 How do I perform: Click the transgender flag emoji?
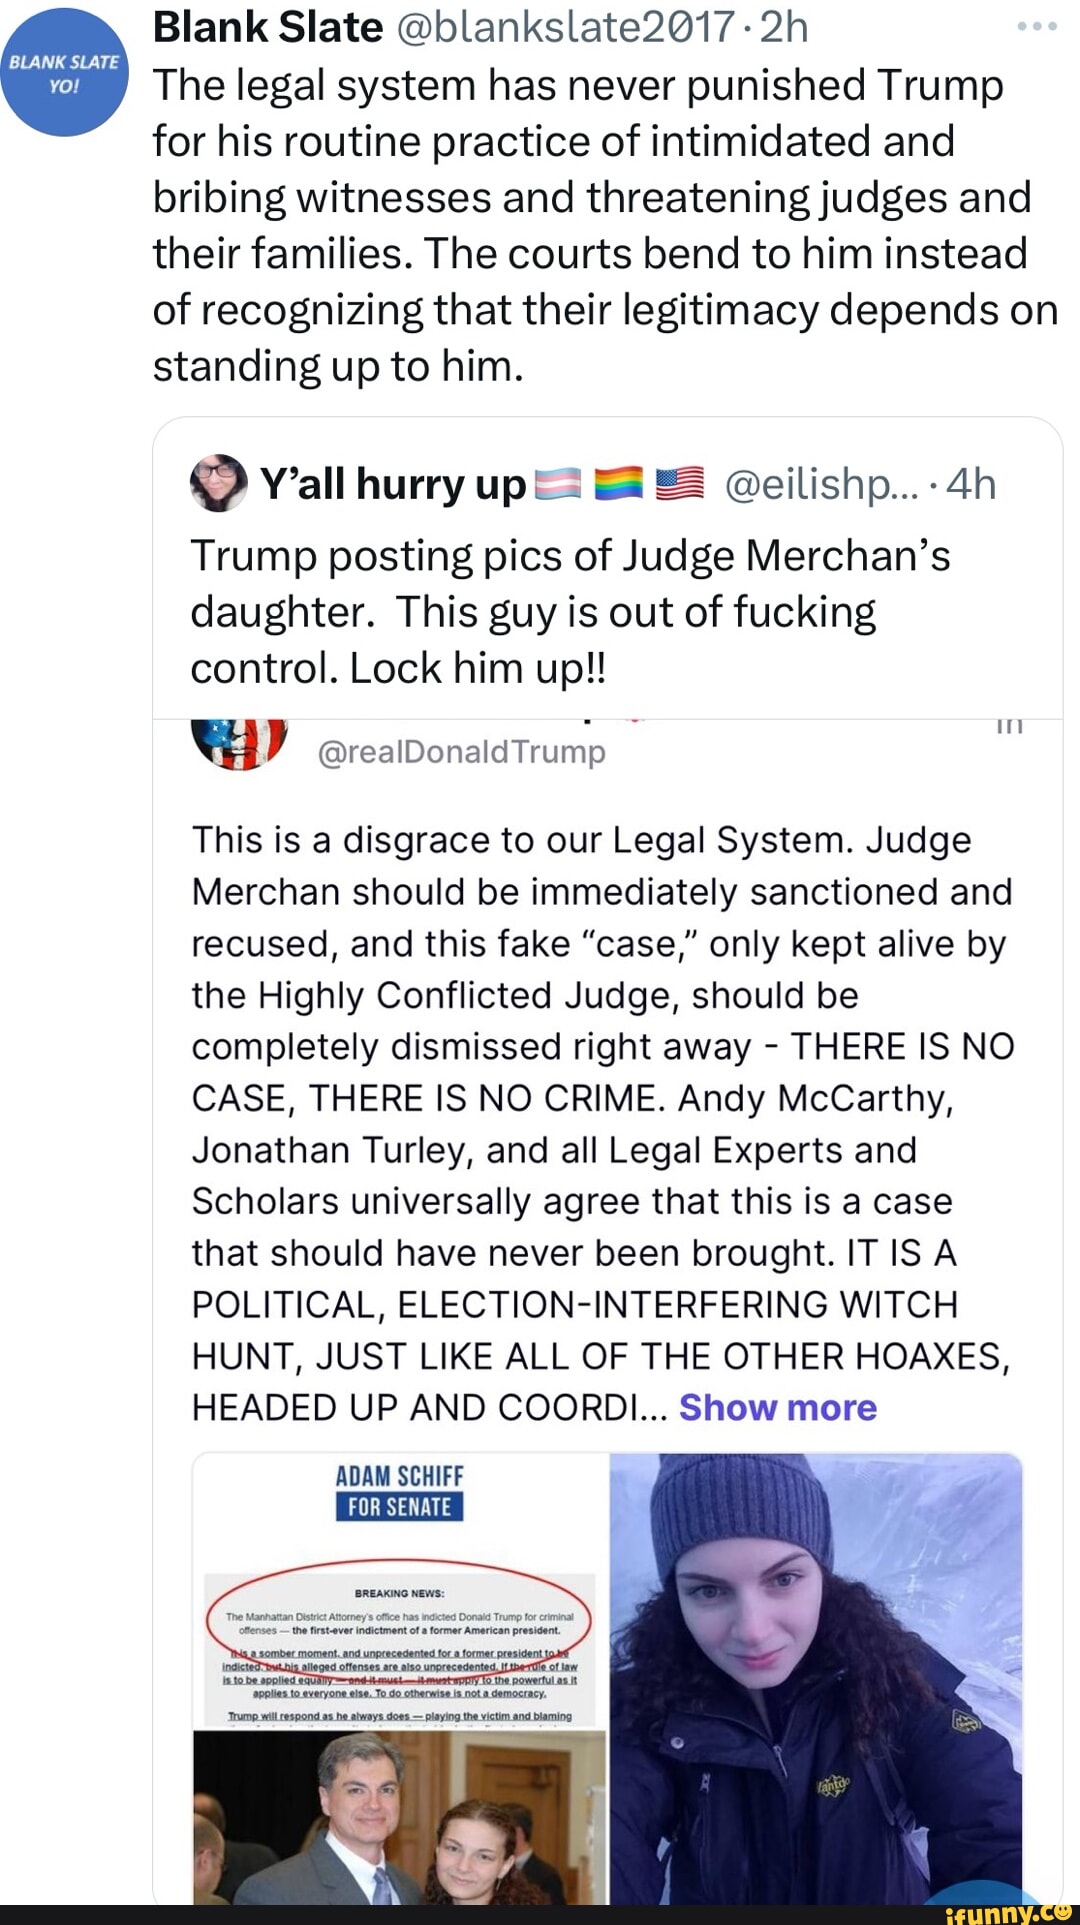click(x=558, y=485)
